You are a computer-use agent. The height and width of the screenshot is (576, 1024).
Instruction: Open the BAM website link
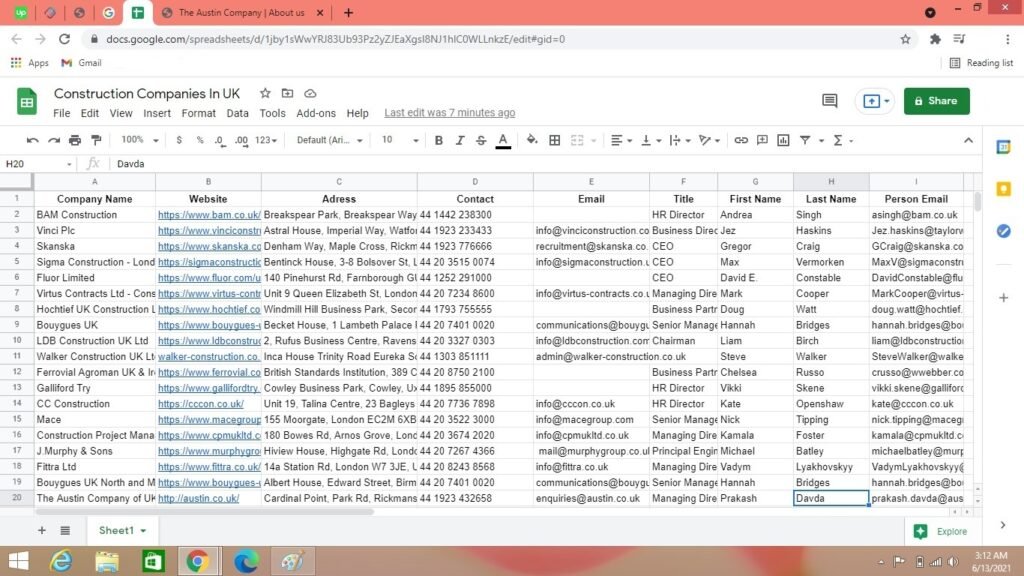(x=209, y=215)
